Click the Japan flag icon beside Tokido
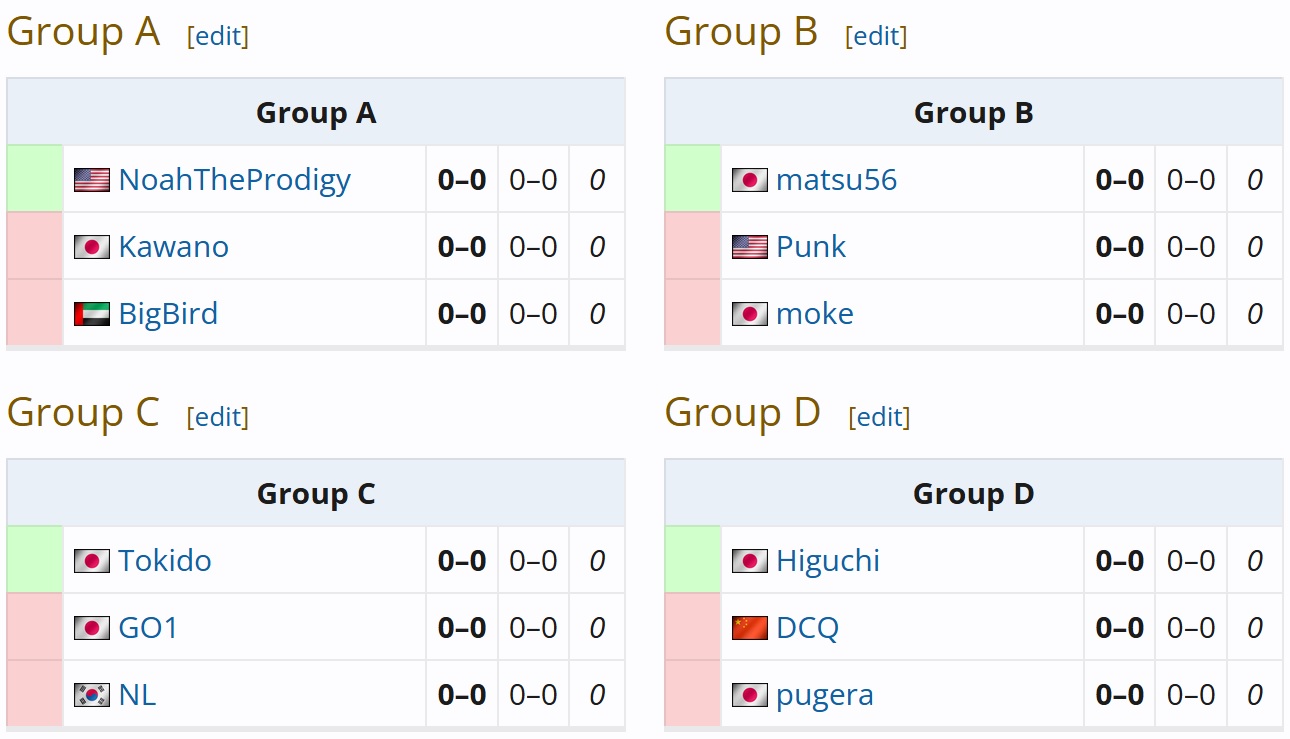Viewport: 1290px width, 739px height. pos(92,561)
